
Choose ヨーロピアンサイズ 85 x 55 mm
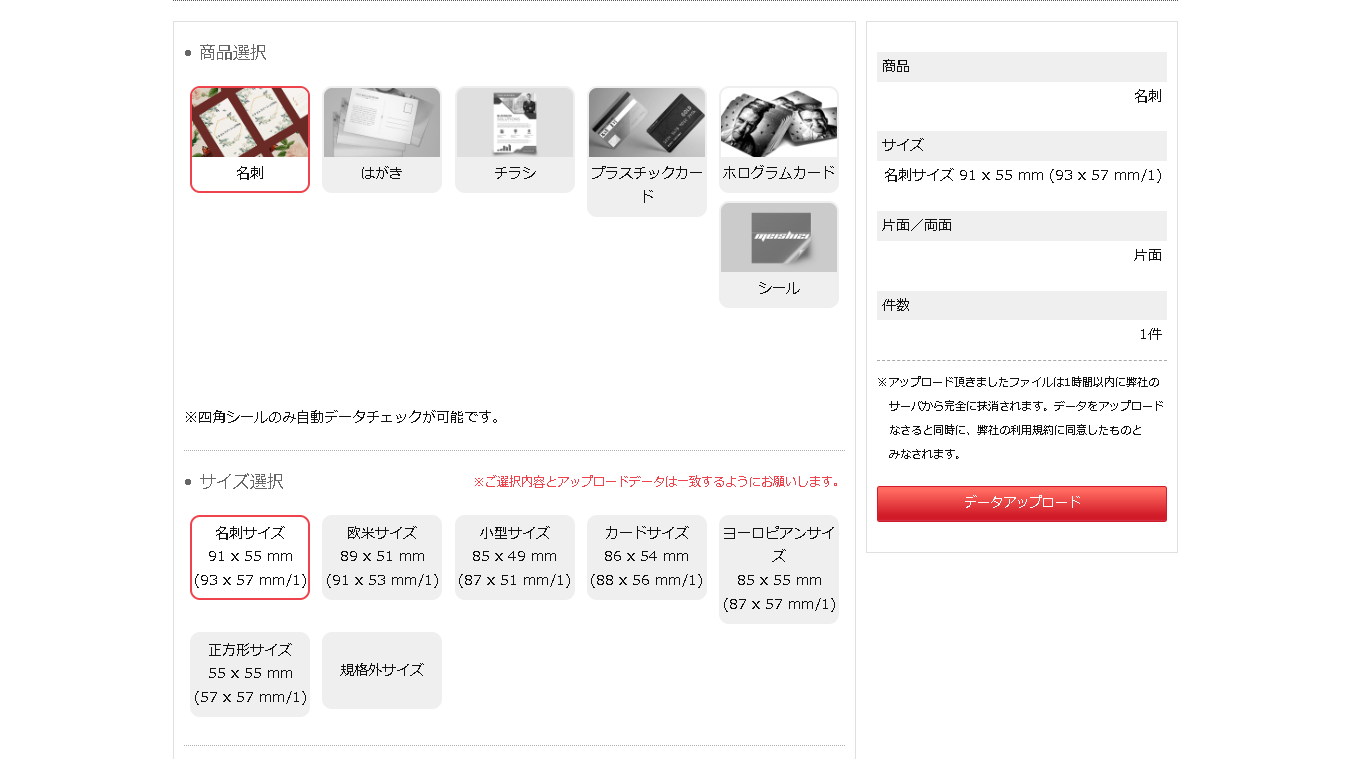pos(779,569)
